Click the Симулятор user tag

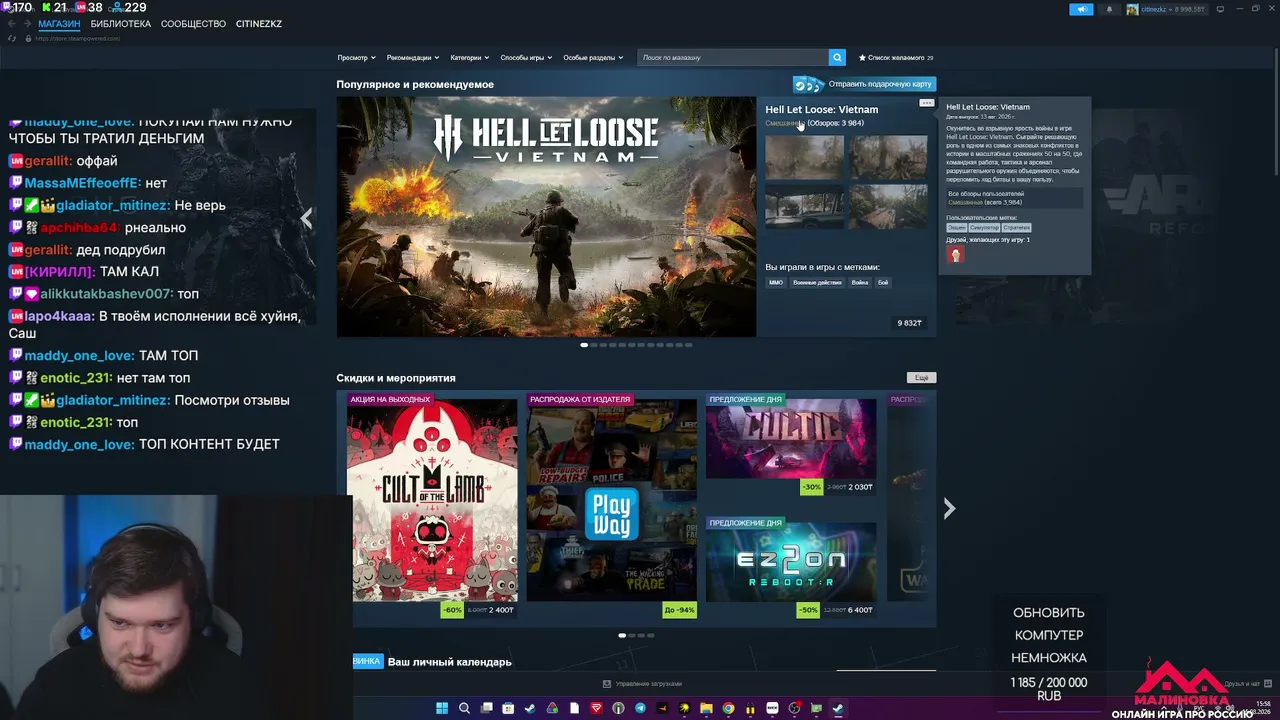(984, 228)
